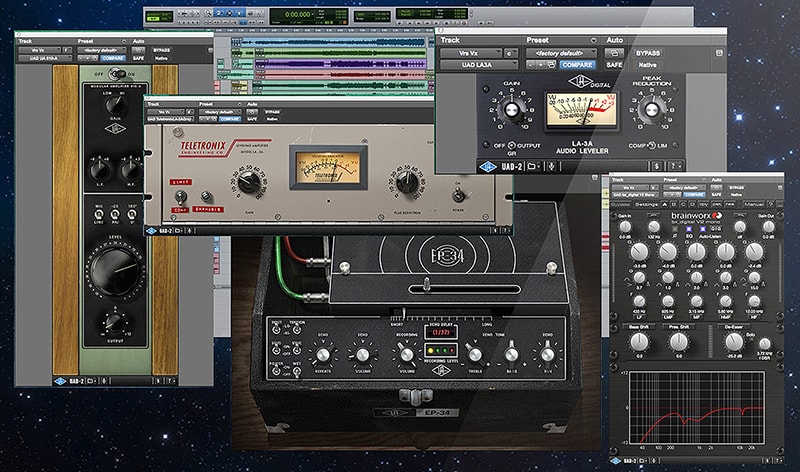This screenshot has width=800, height=472.
Task: Click the EQ curve graph in brainworx plugin
Action: 697,408
